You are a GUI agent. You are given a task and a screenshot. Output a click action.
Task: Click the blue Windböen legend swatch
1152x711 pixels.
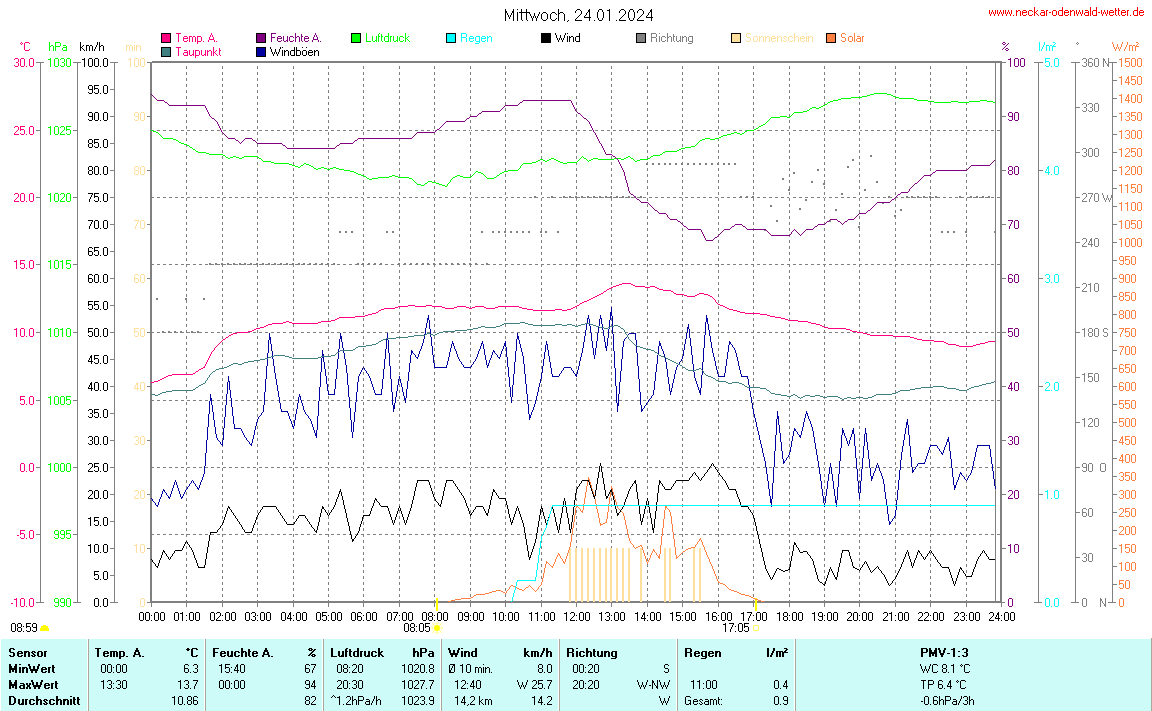click(x=261, y=51)
